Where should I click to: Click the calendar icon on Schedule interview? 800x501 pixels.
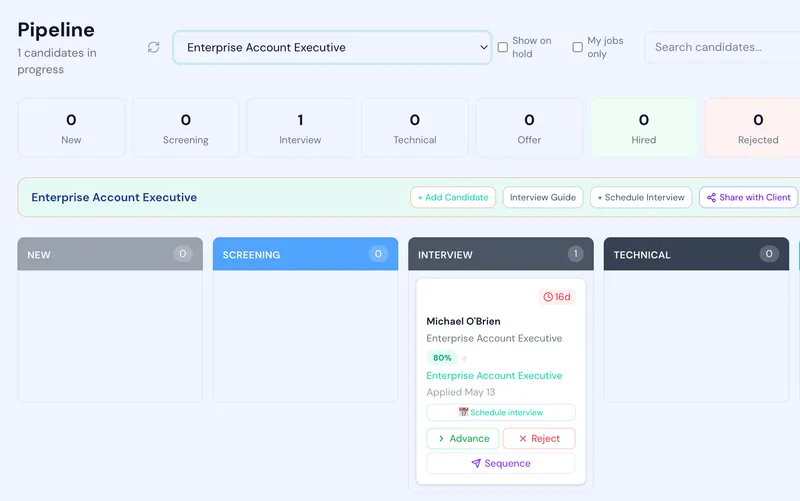(463, 412)
